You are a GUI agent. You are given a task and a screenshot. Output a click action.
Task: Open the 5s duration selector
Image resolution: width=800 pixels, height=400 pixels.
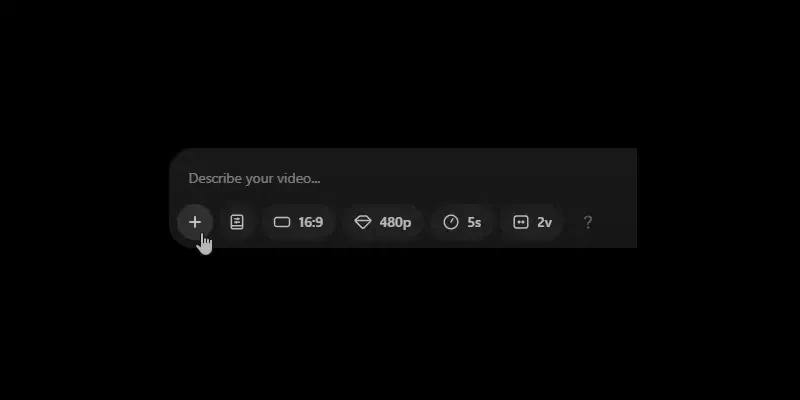click(x=462, y=222)
